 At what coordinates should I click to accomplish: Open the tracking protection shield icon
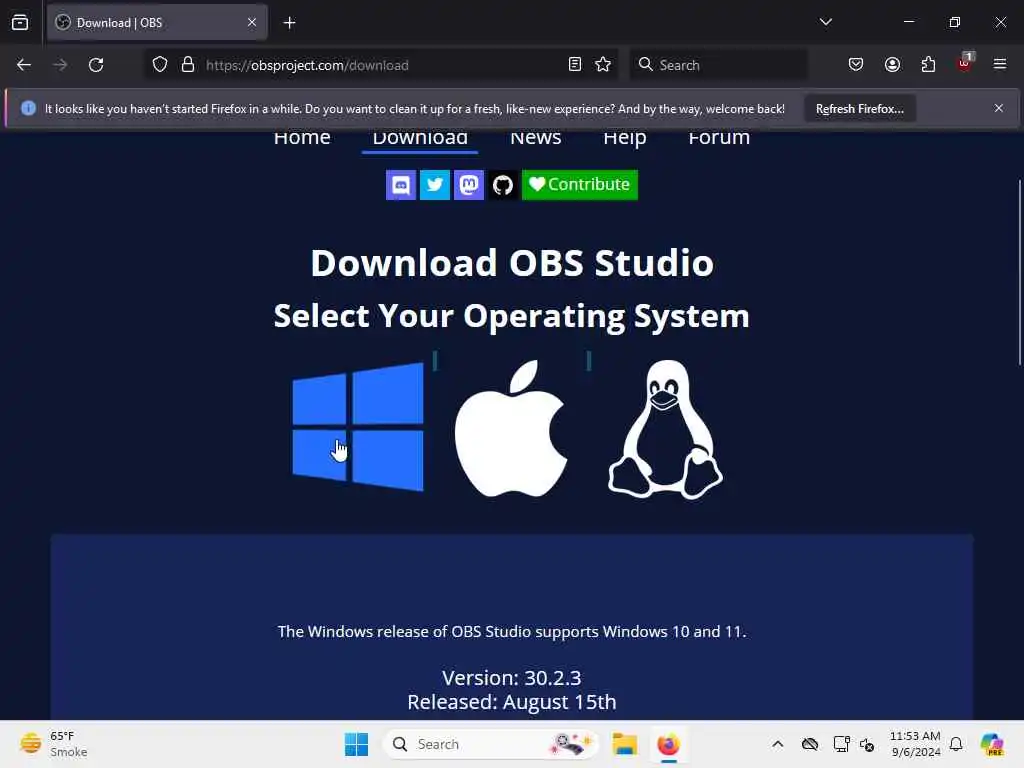160,65
